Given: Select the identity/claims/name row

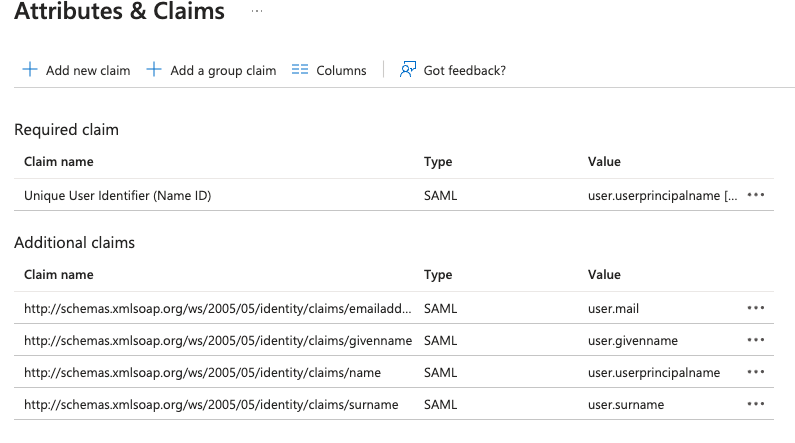Looking at the screenshot, I should coord(394,373).
